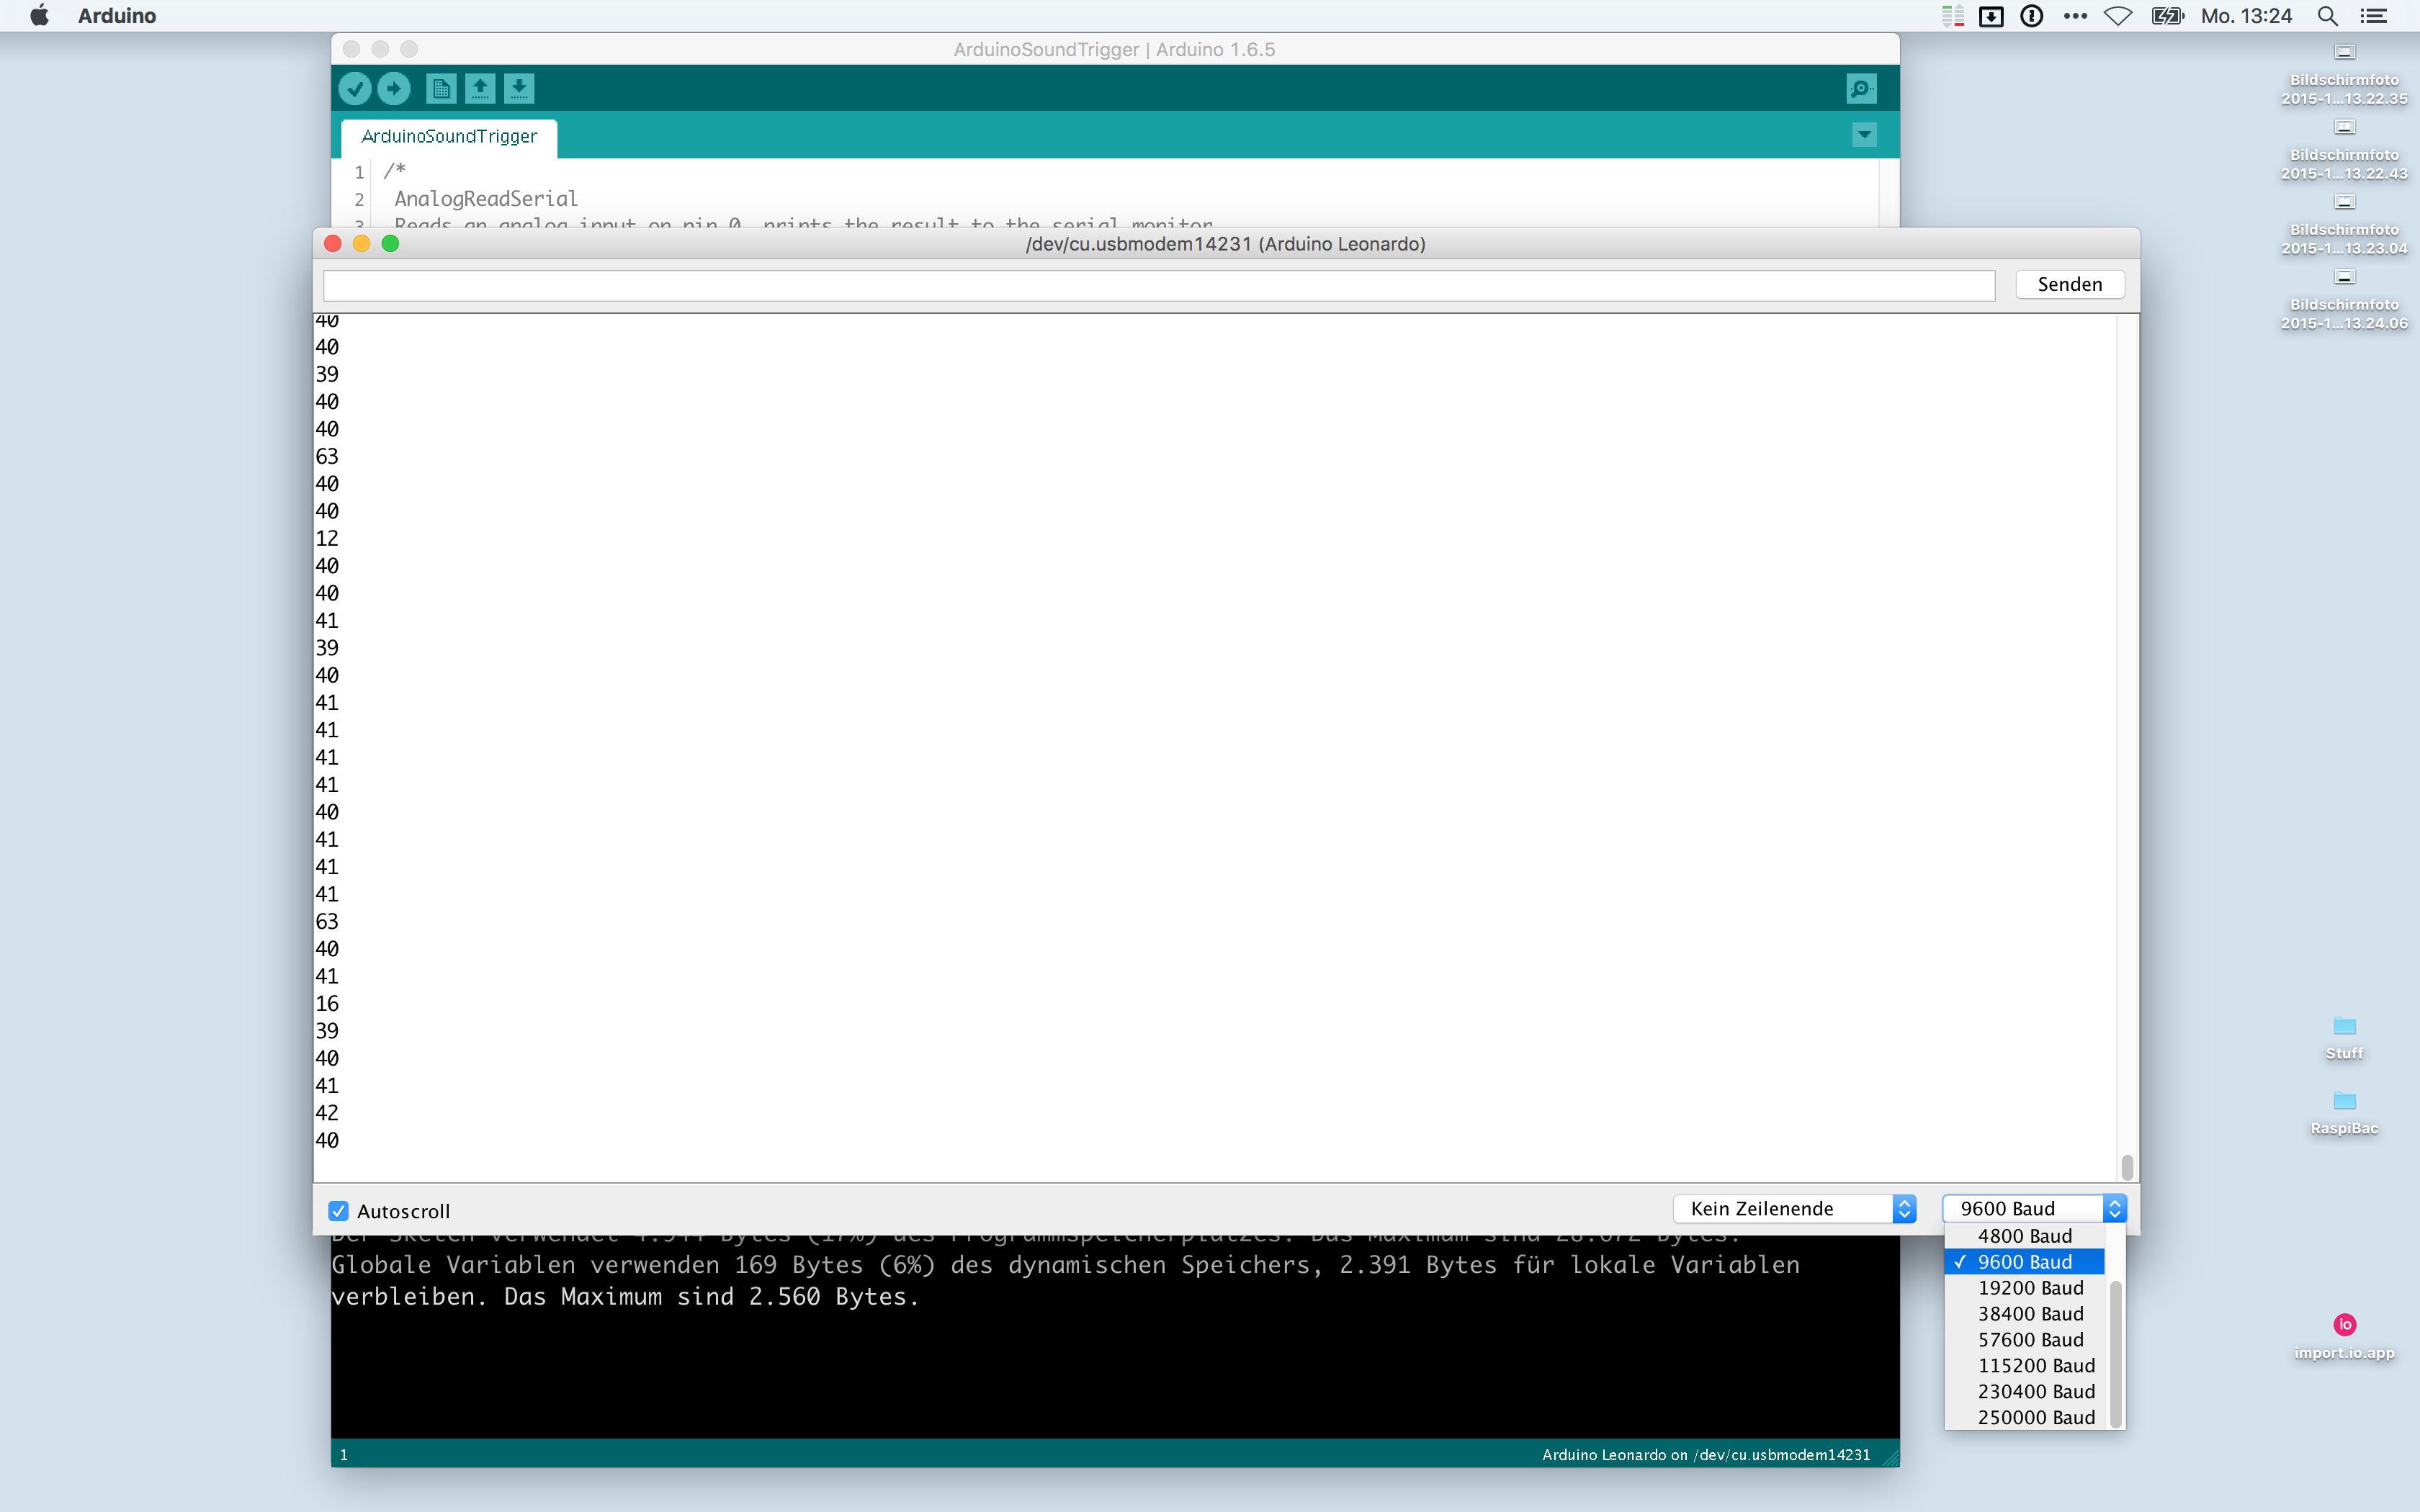Expand the tab options arrow menu
The image size is (2420, 1512).
(x=1864, y=135)
